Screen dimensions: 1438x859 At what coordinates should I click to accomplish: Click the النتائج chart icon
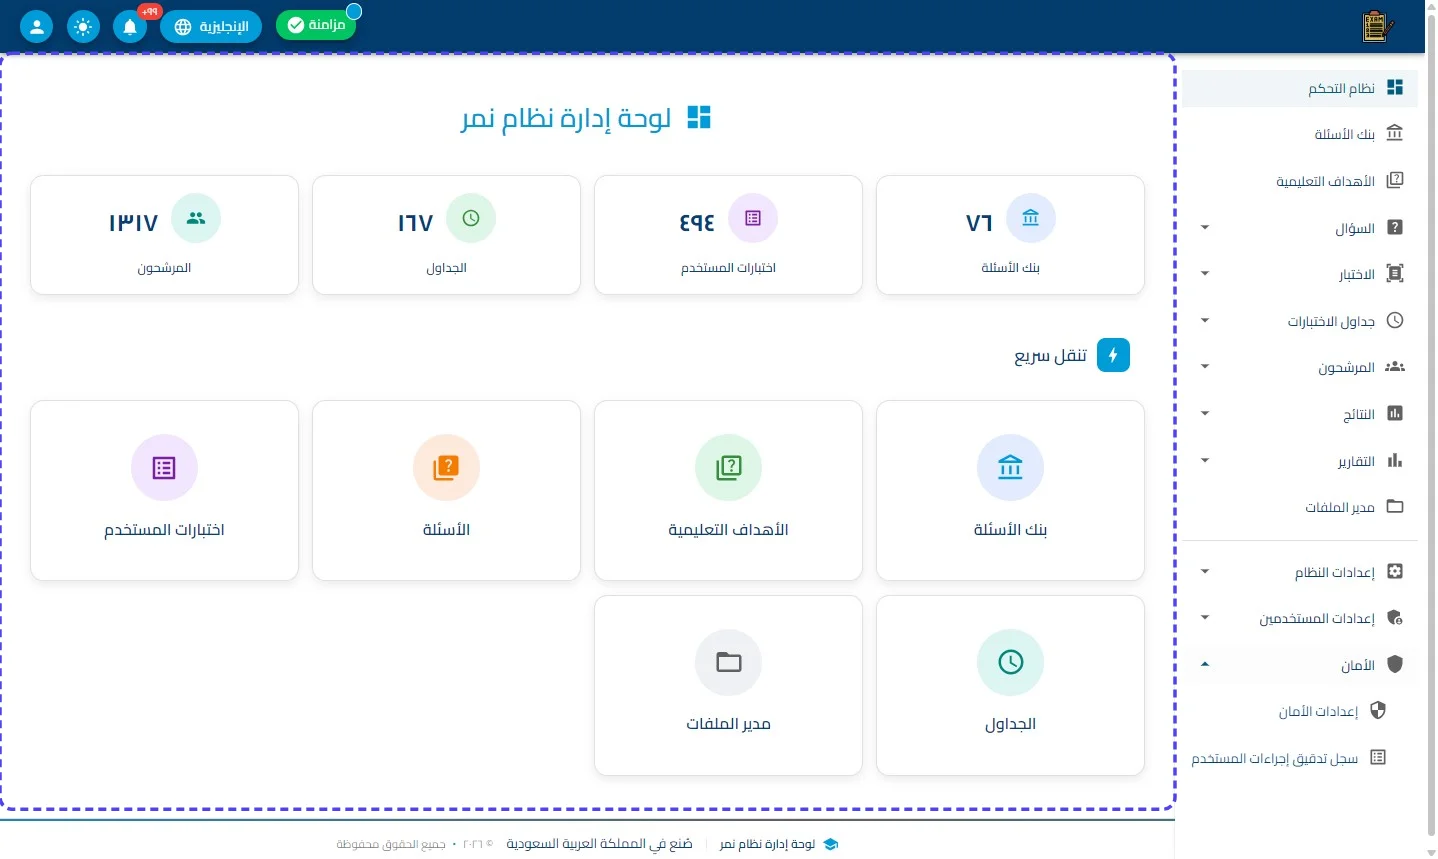click(x=1395, y=414)
